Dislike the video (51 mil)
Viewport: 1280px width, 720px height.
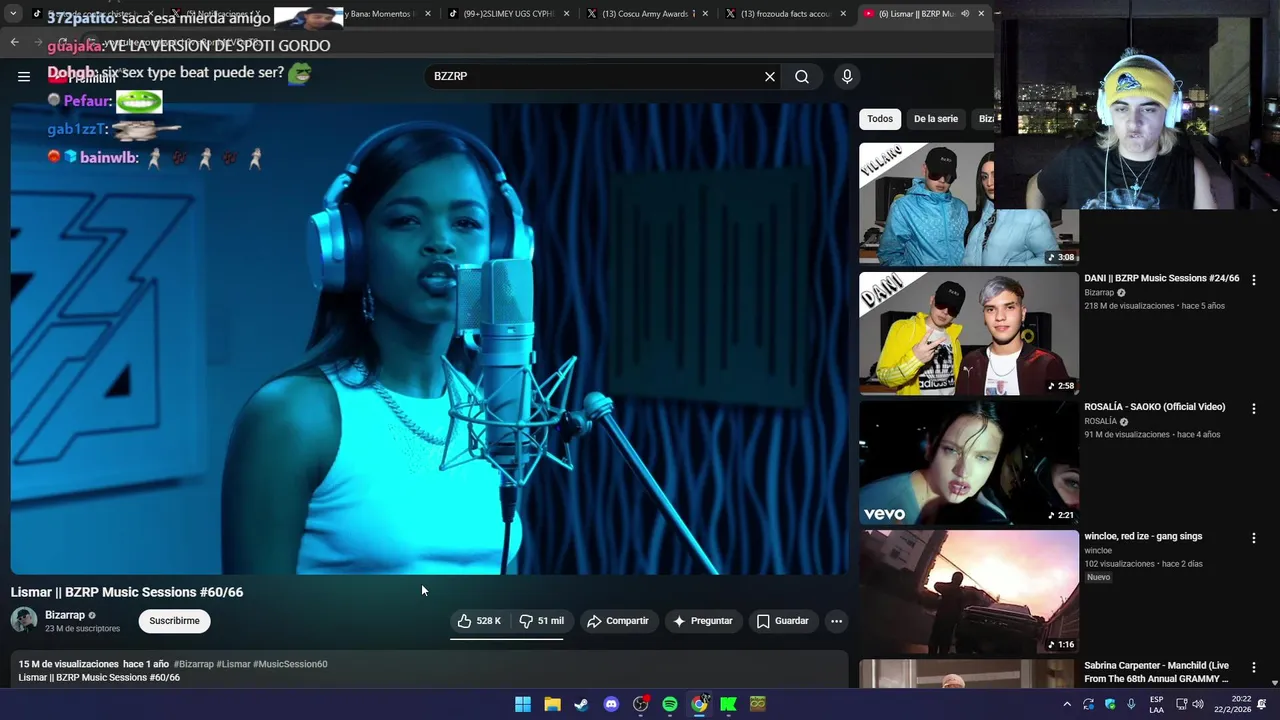(x=541, y=621)
